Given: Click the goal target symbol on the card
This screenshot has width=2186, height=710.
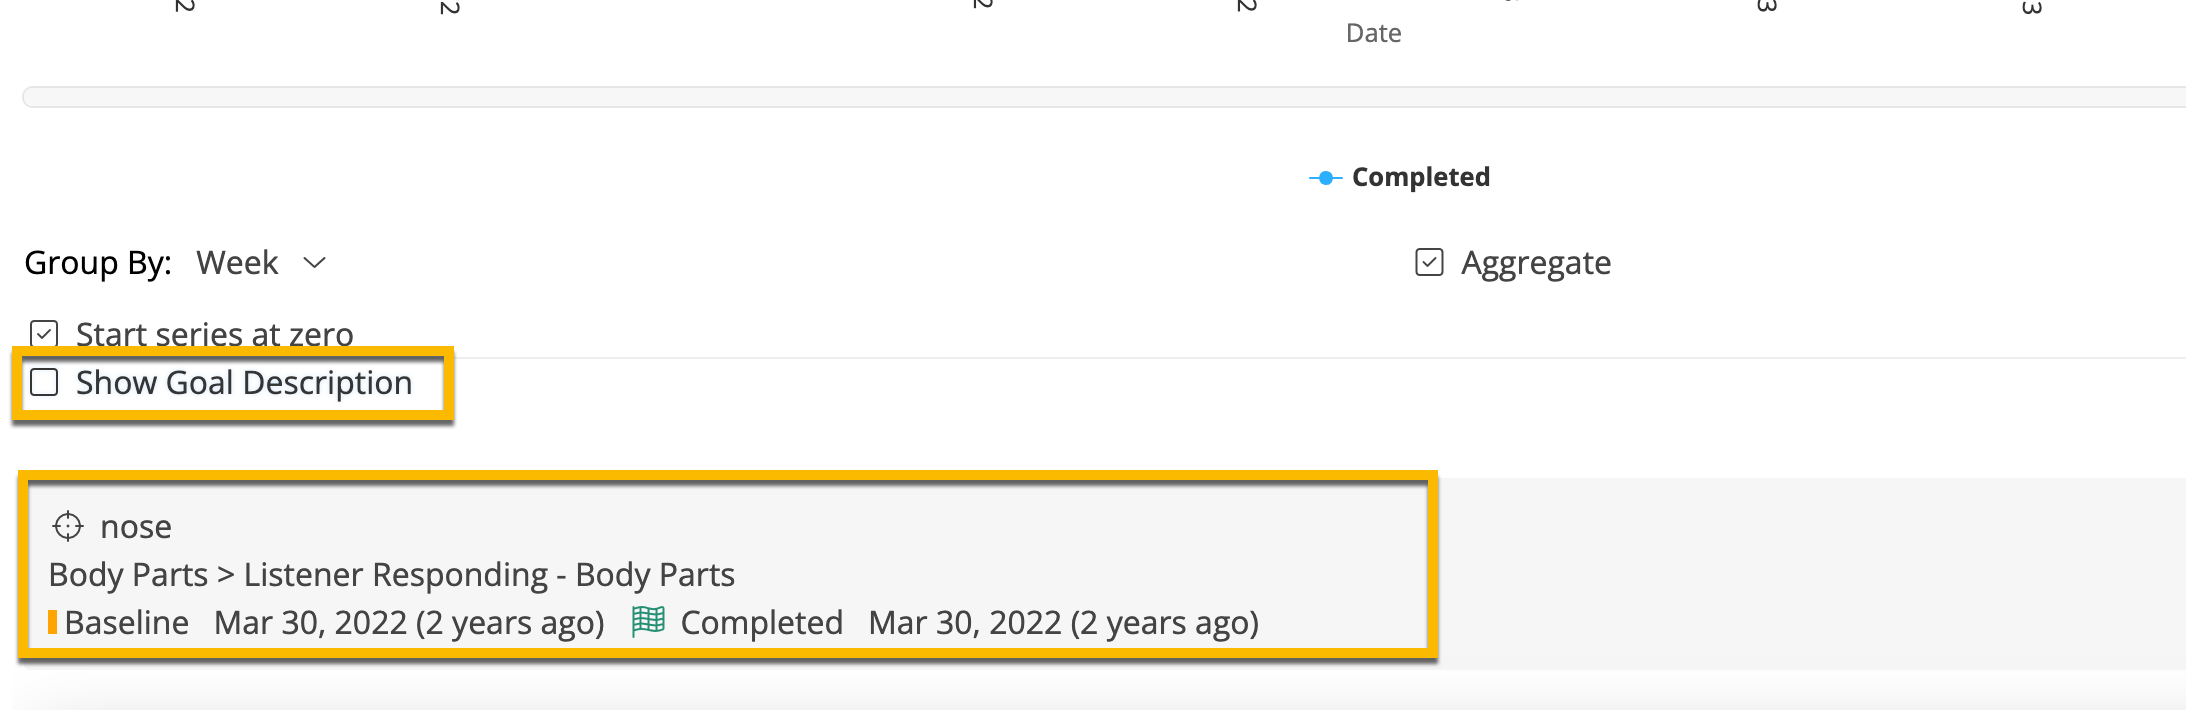Looking at the screenshot, I should [x=67, y=527].
